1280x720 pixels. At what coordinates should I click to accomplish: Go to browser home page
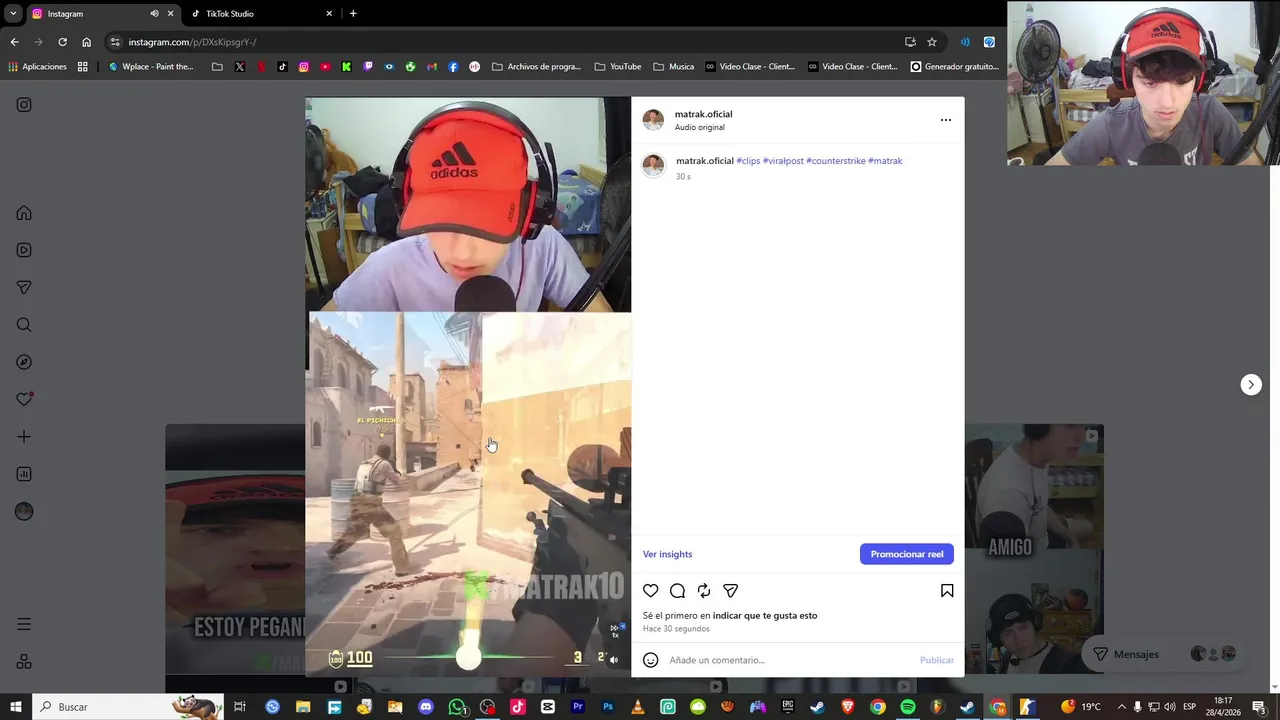[86, 42]
